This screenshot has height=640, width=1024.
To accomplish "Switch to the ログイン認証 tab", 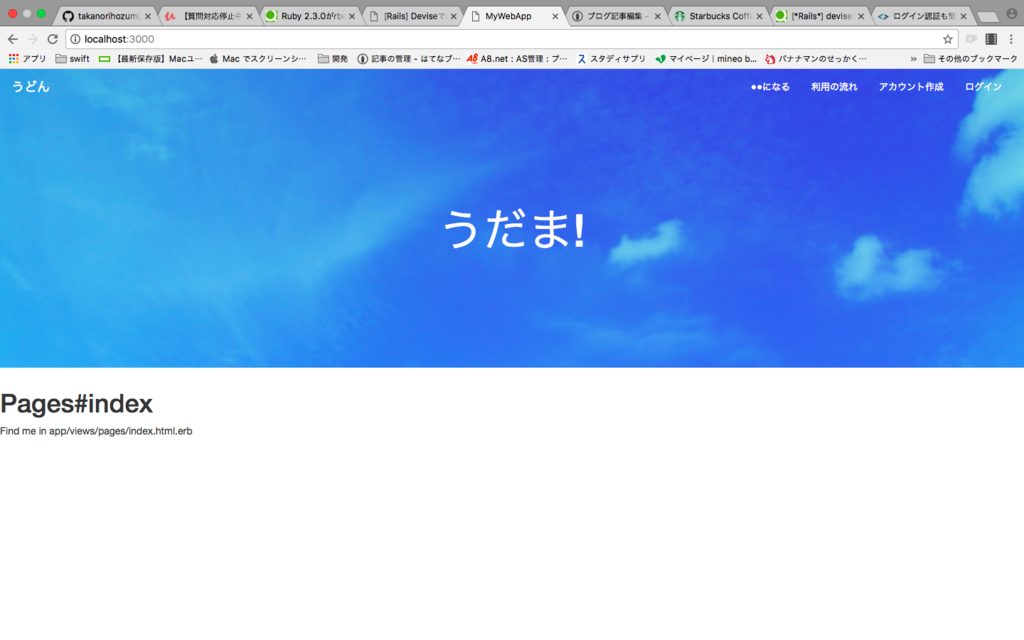I will pyautogui.click(x=920, y=16).
